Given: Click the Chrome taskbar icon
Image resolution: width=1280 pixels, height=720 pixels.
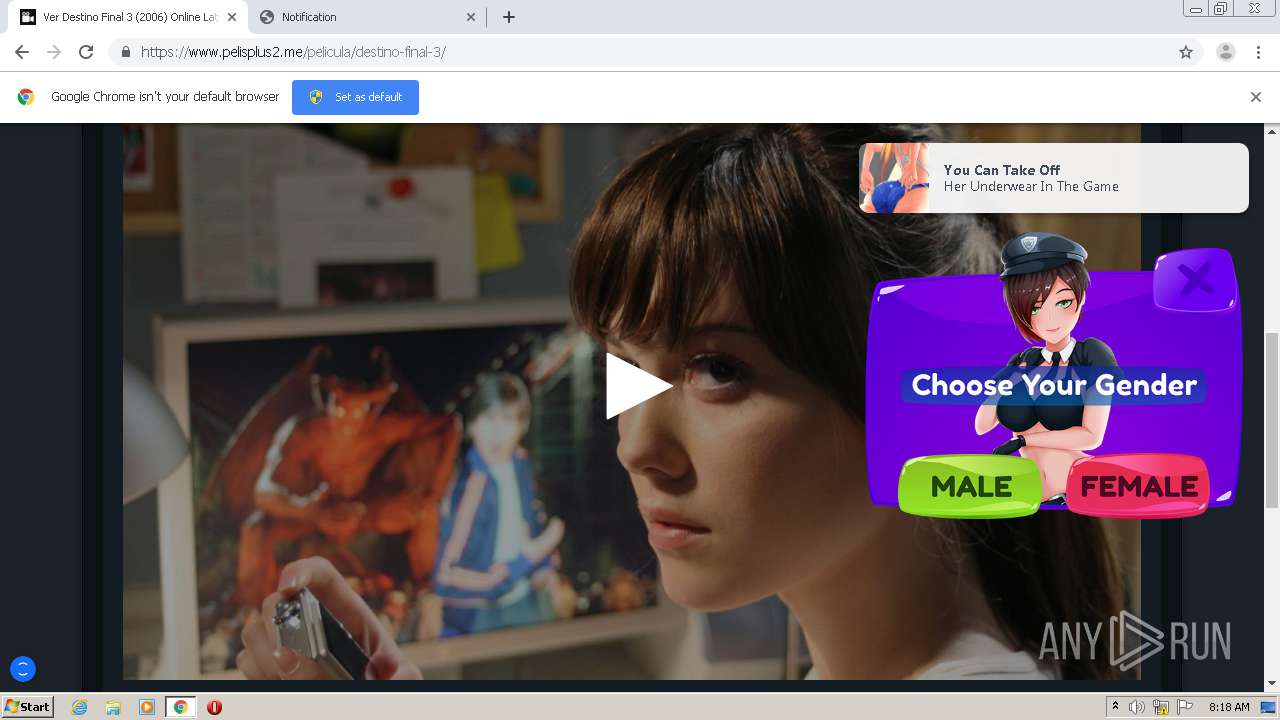Looking at the screenshot, I should [x=180, y=707].
